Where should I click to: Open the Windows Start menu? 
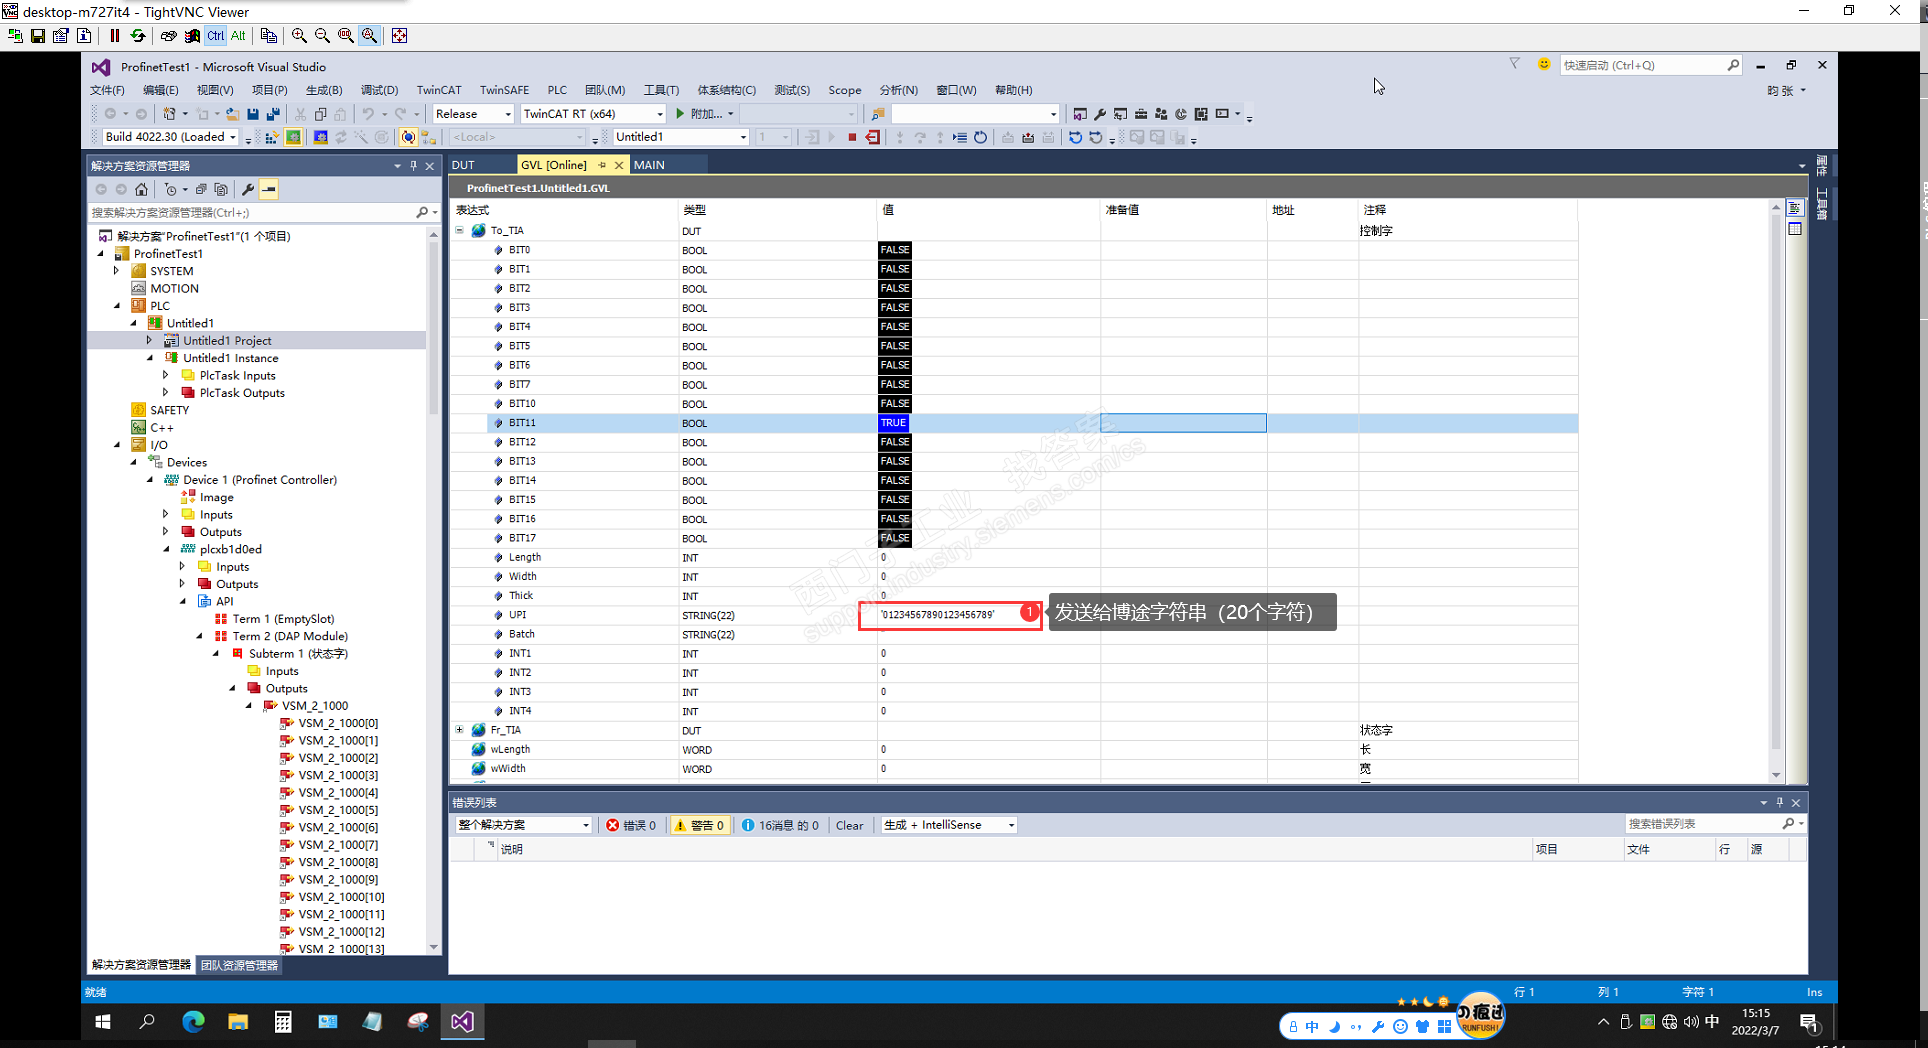pos(102,1021)
